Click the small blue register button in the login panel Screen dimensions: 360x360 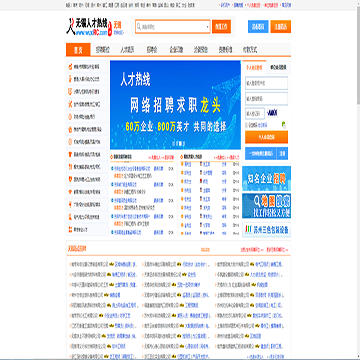283,154
